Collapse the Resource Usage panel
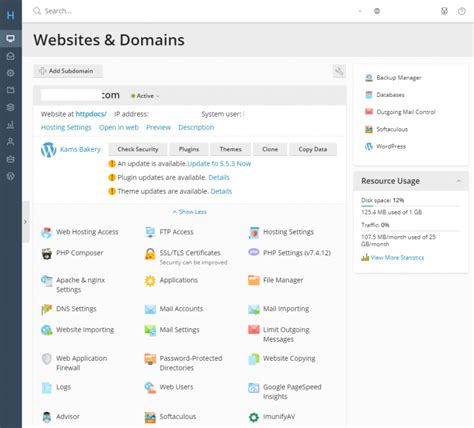The height and width of the screenshot is (428, 474). click(459, 181)
